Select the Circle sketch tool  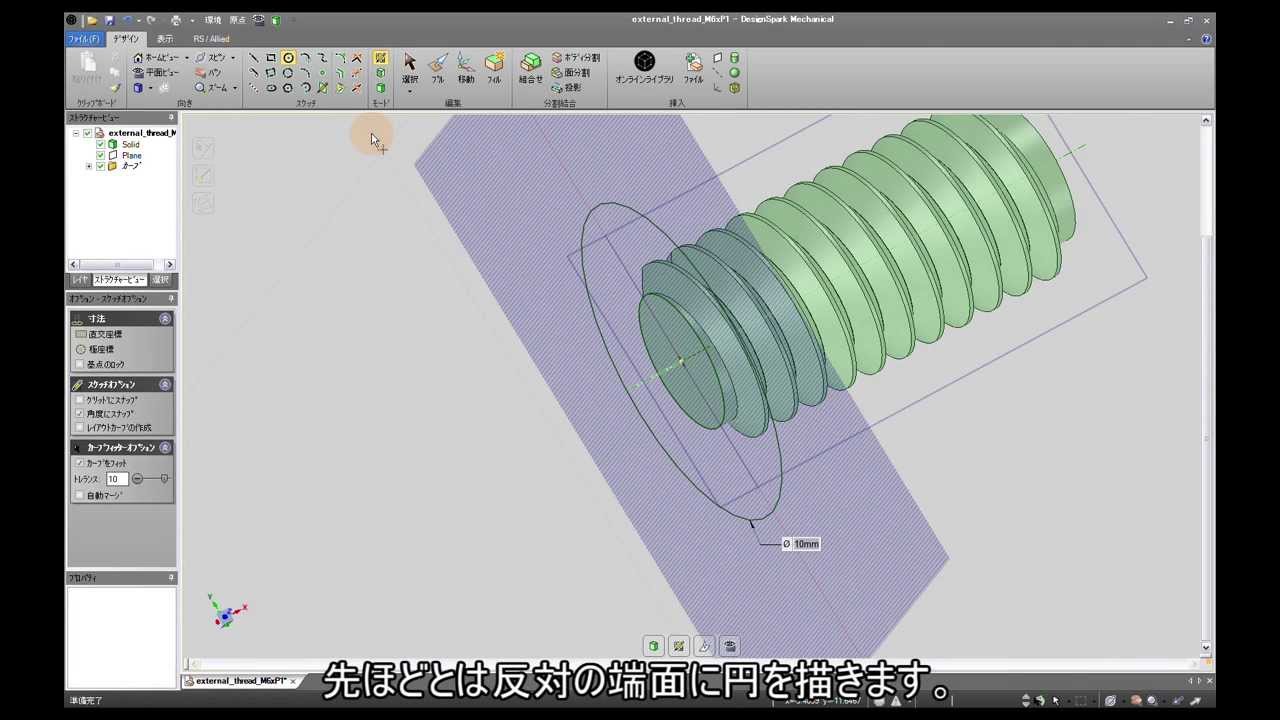coord(288,58)
